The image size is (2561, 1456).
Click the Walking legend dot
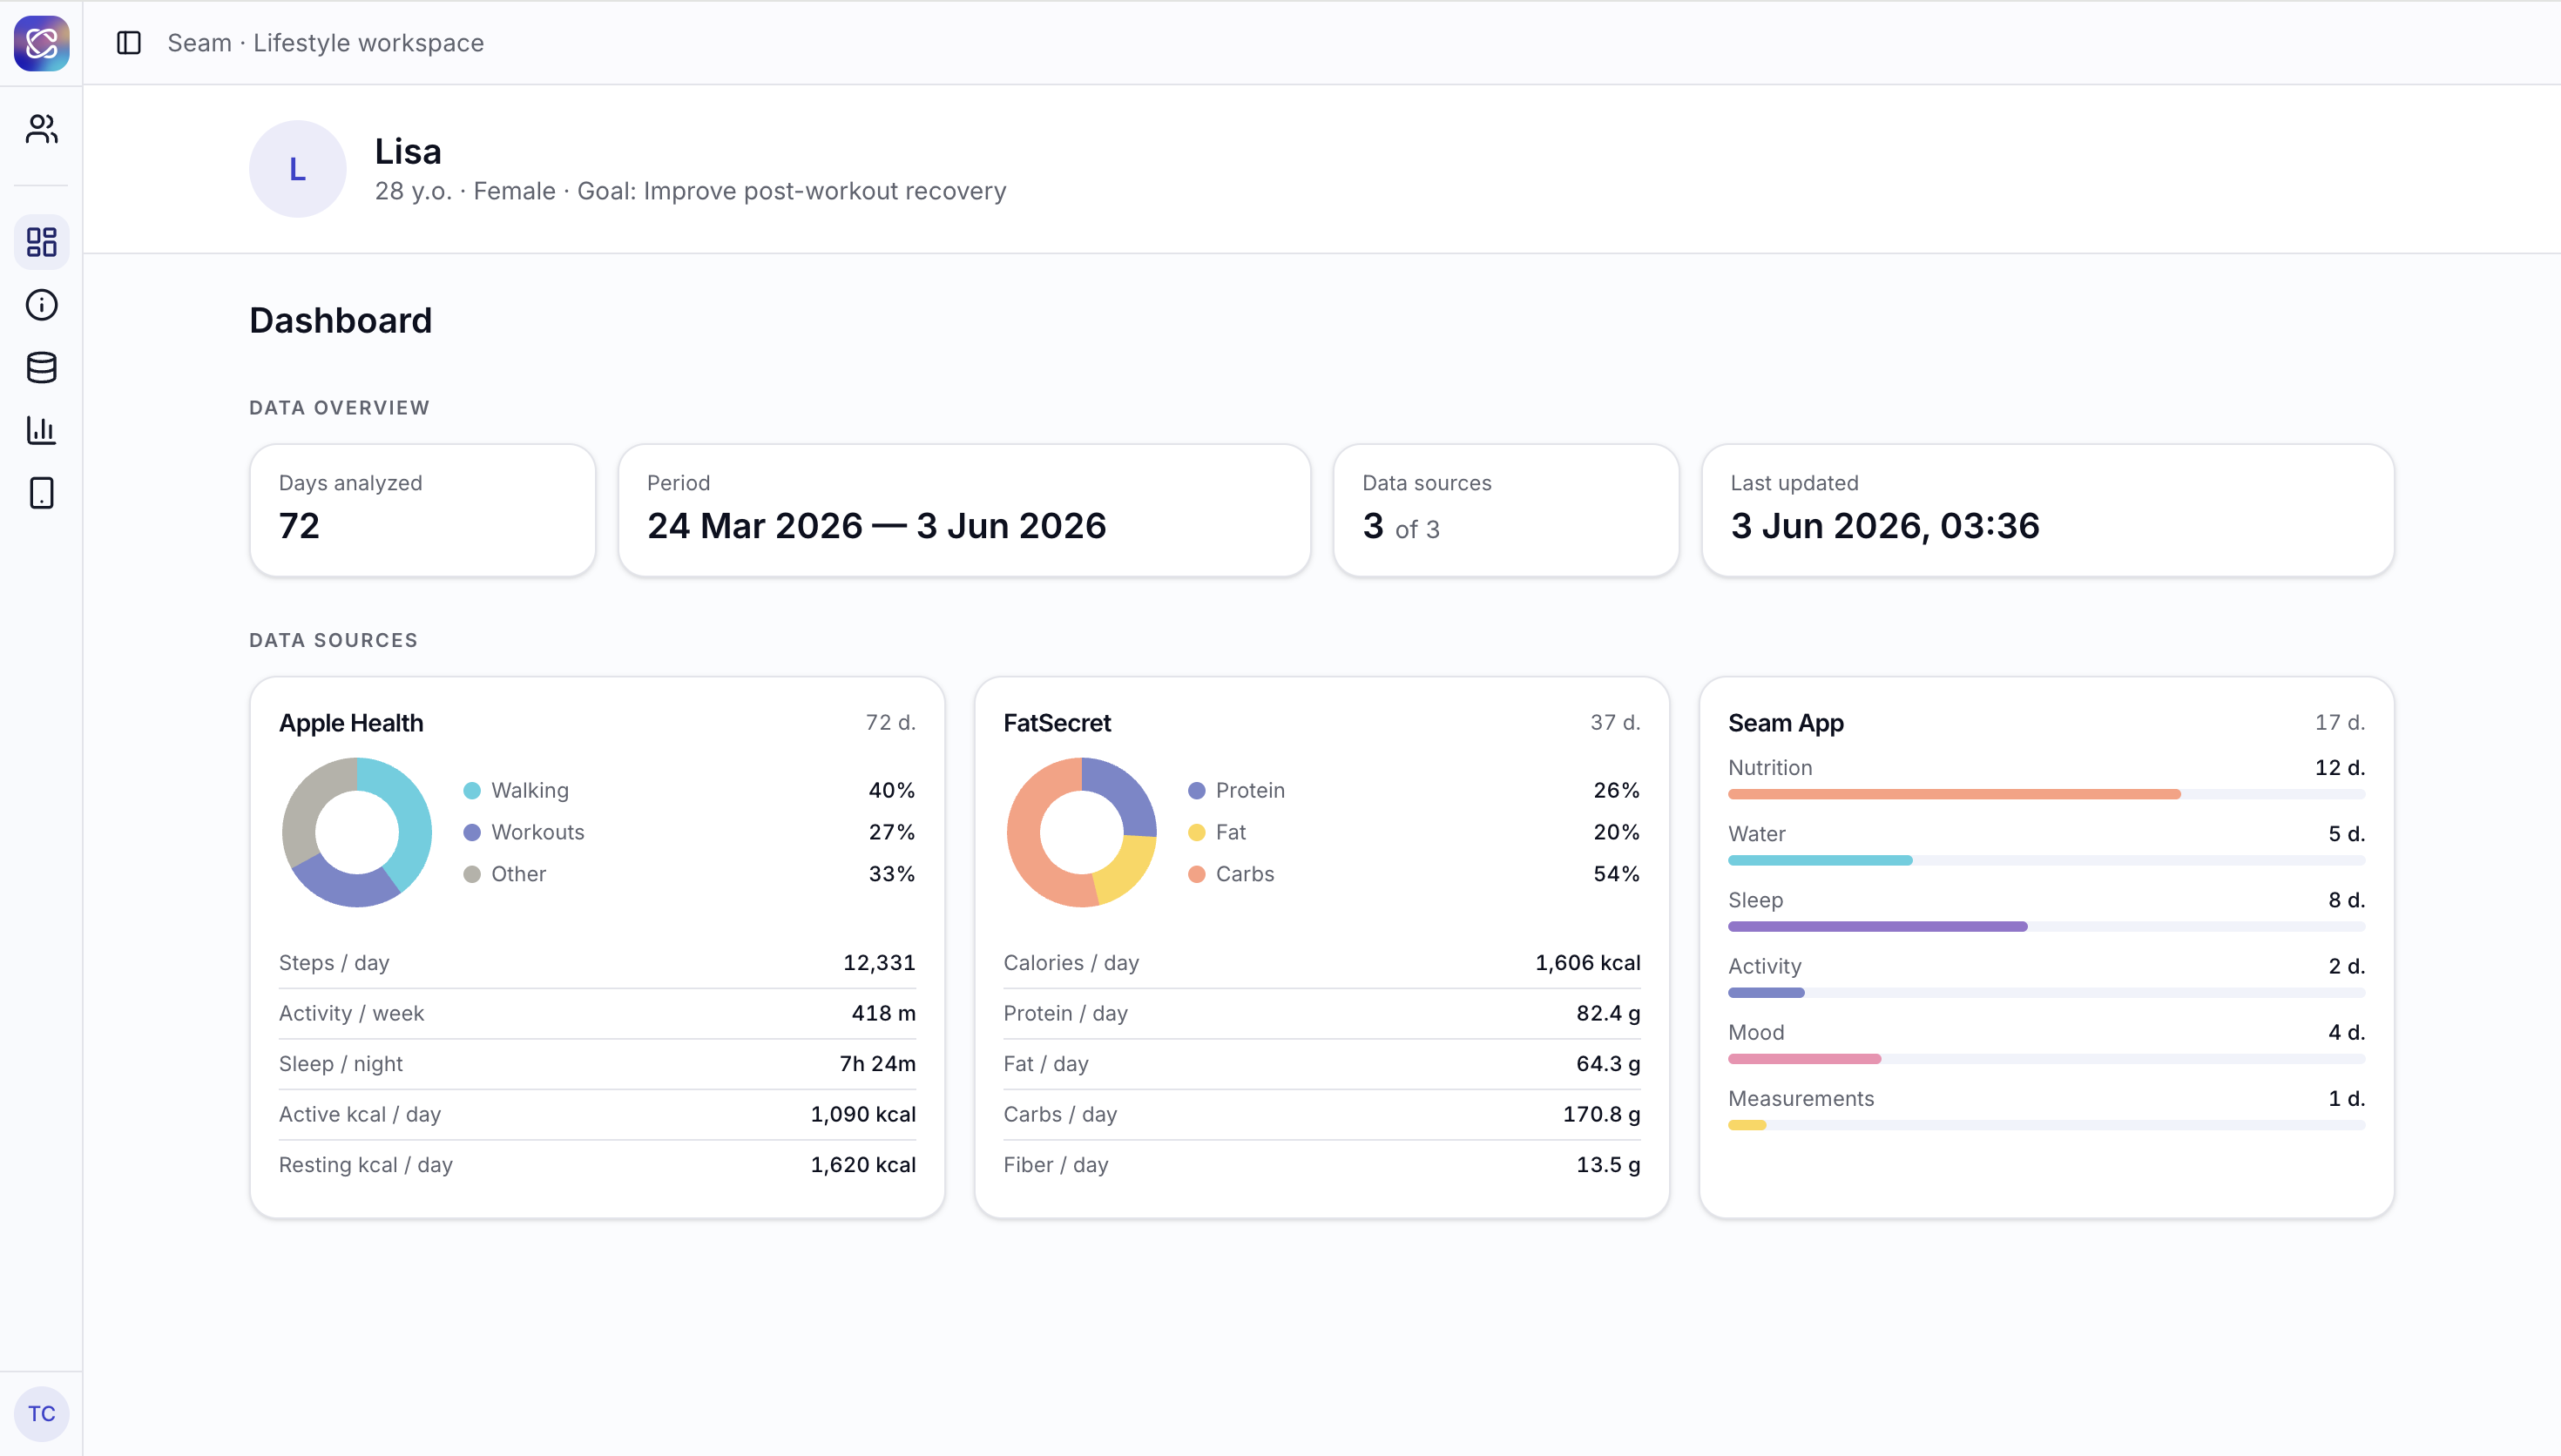click(x=472, y=791)
